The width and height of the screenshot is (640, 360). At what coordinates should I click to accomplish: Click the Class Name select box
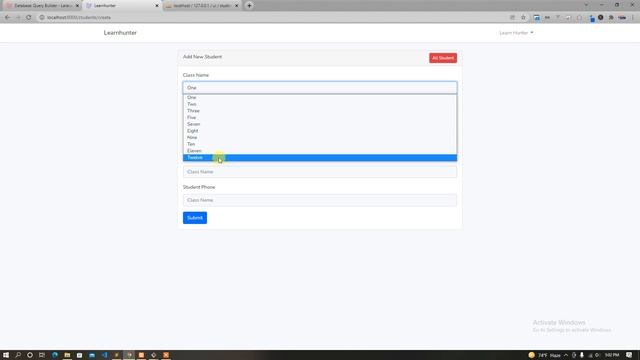[320, 88]
